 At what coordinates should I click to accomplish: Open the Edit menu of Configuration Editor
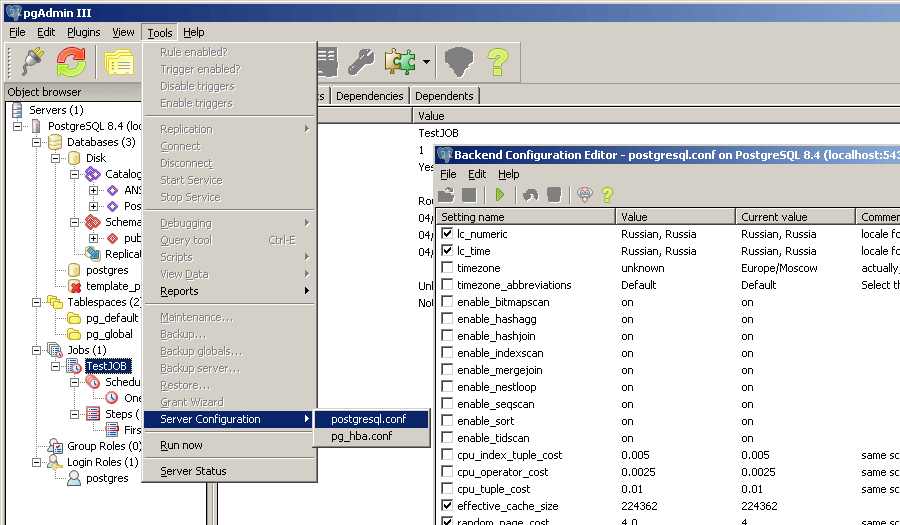click(477, 174)
